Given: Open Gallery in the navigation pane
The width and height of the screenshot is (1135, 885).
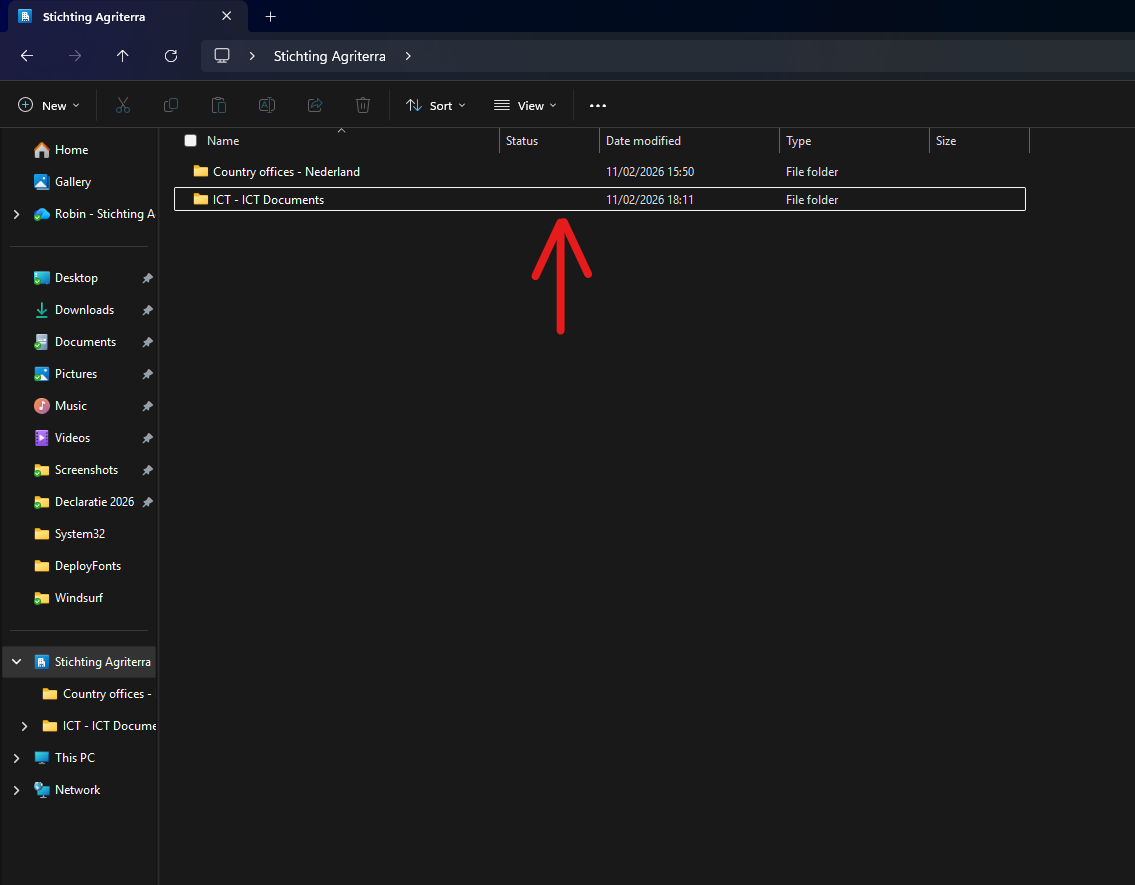Looking at the screenshot, I should pyautogui.click(x=72, y=182).
